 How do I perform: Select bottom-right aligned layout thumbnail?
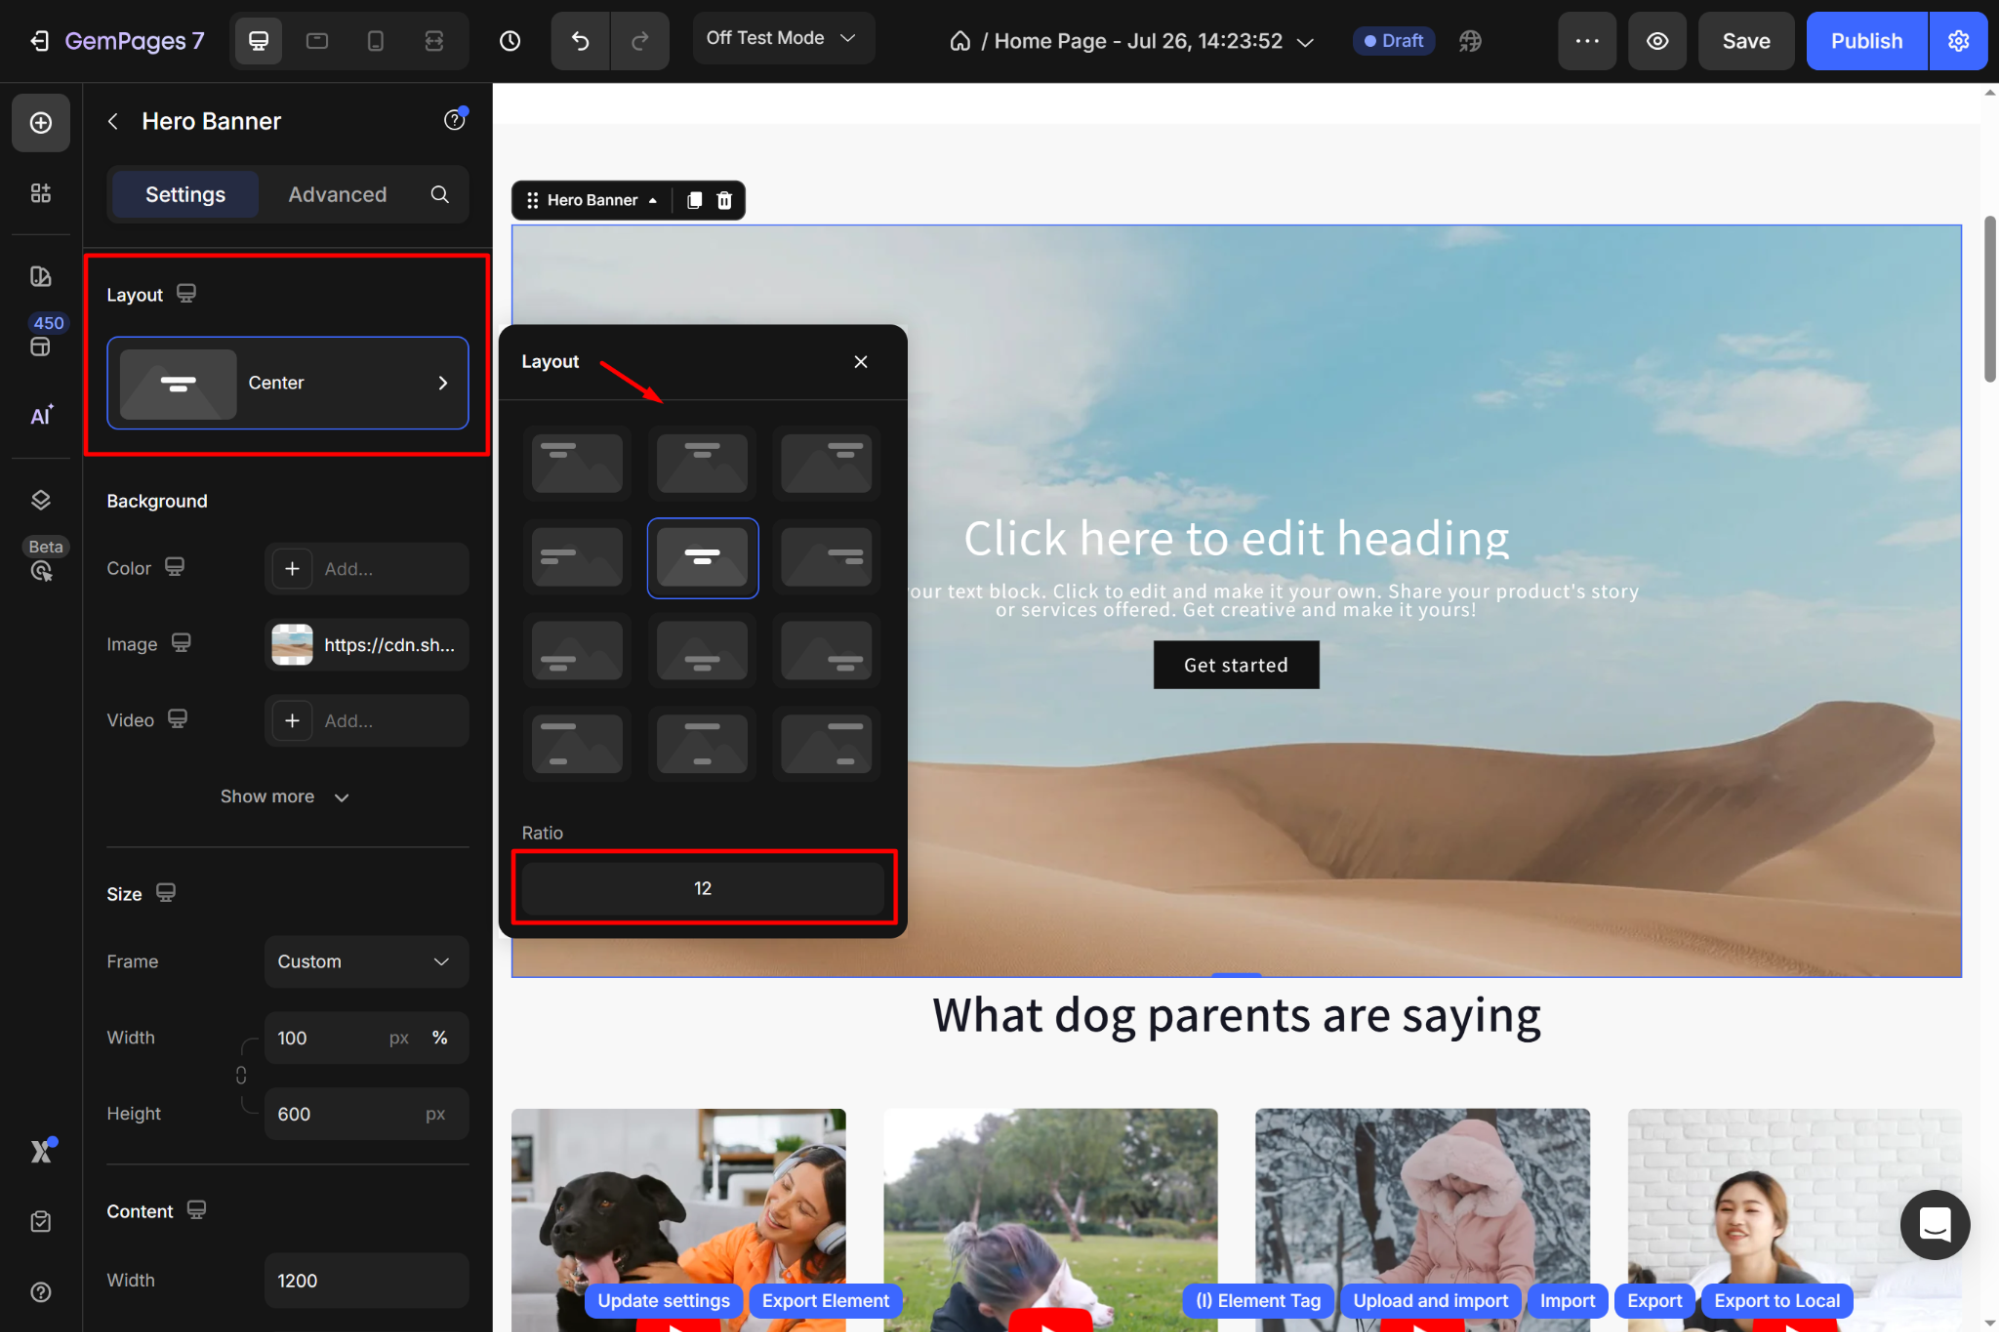pyautogui.click(x=826, y=651)
